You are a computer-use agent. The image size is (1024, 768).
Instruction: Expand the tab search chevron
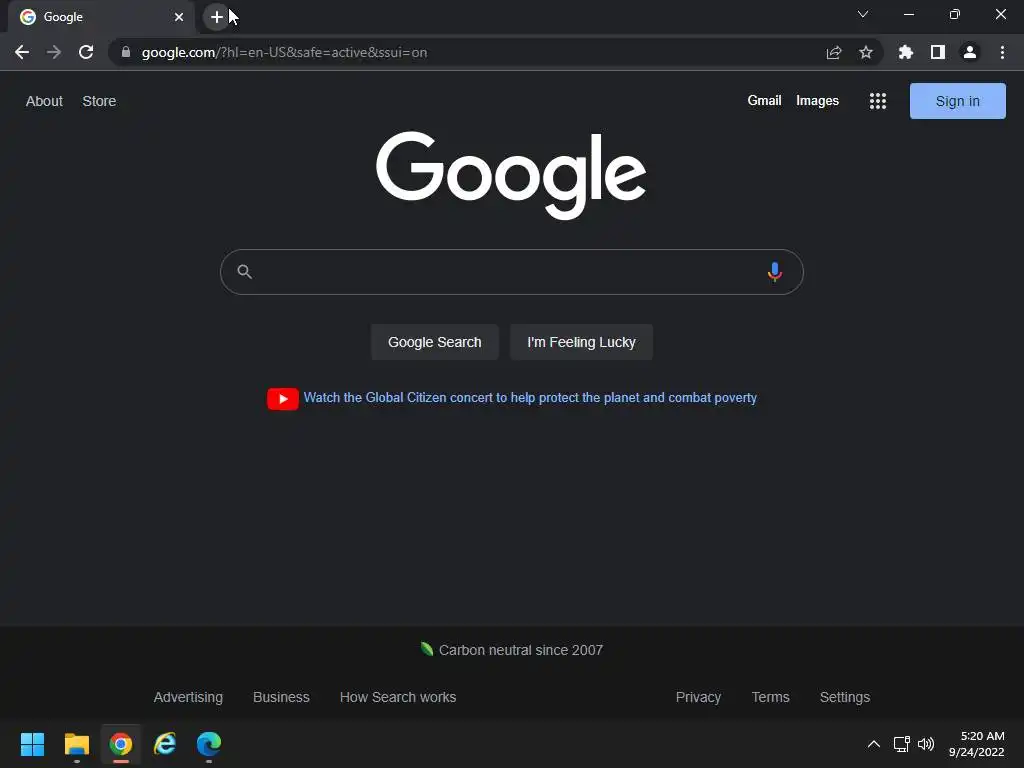coord(863,14)
